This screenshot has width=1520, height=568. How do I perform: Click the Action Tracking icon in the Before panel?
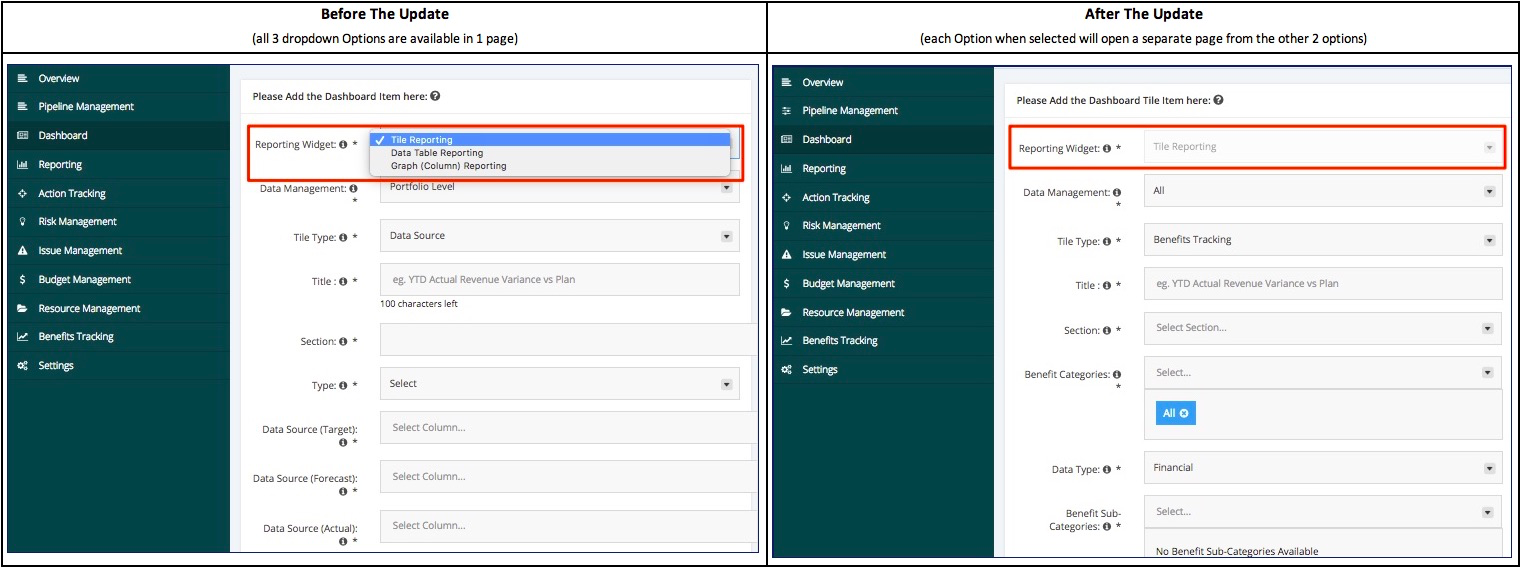click(22, 193)
